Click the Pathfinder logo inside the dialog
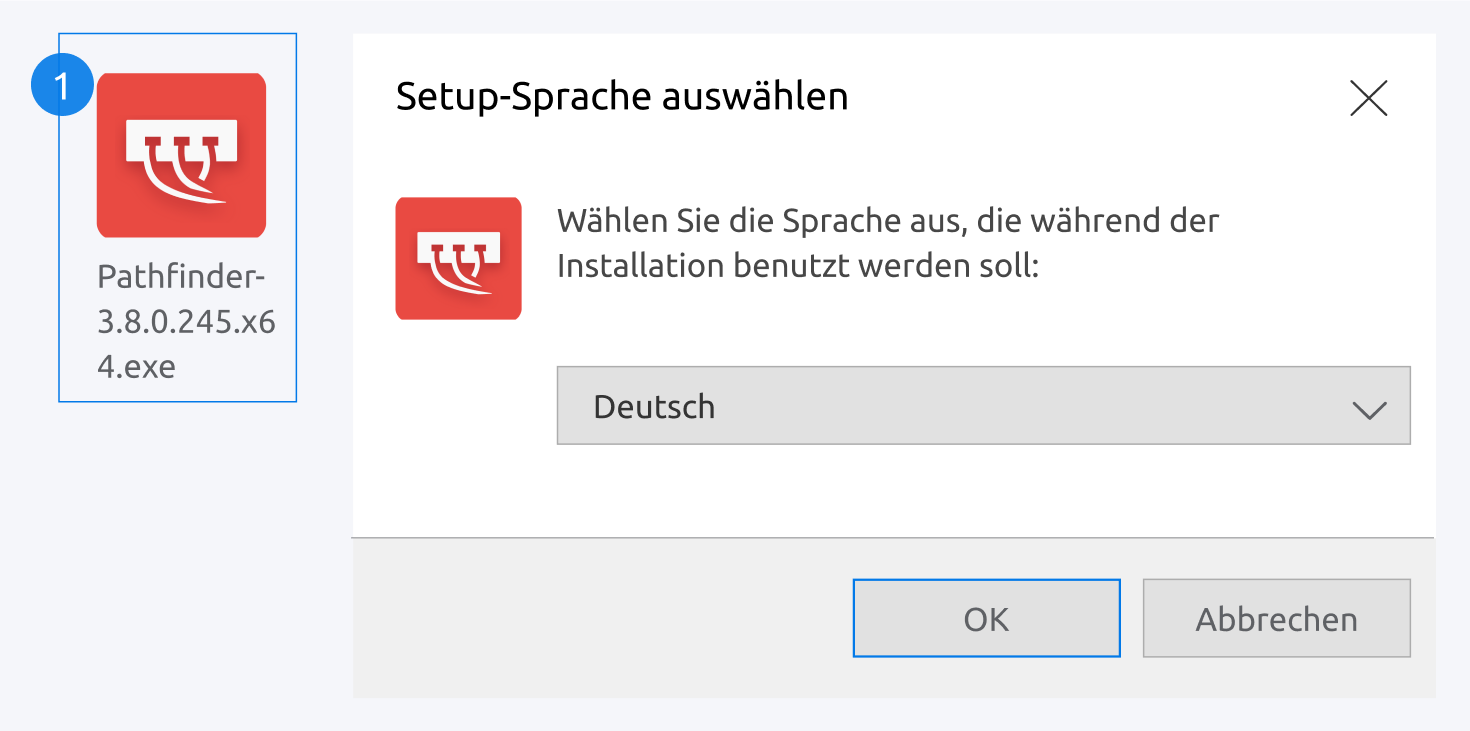This screenshot has width=1470, height=731. coord(458,258)
